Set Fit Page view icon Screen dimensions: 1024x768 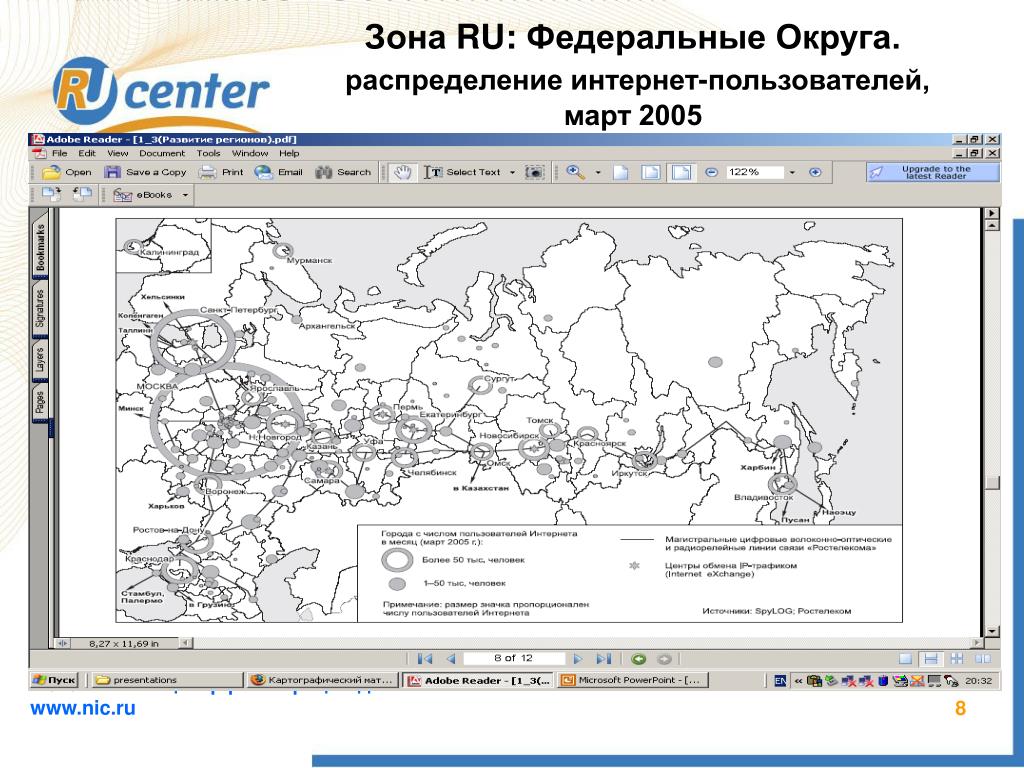click(x=650, y=172)
